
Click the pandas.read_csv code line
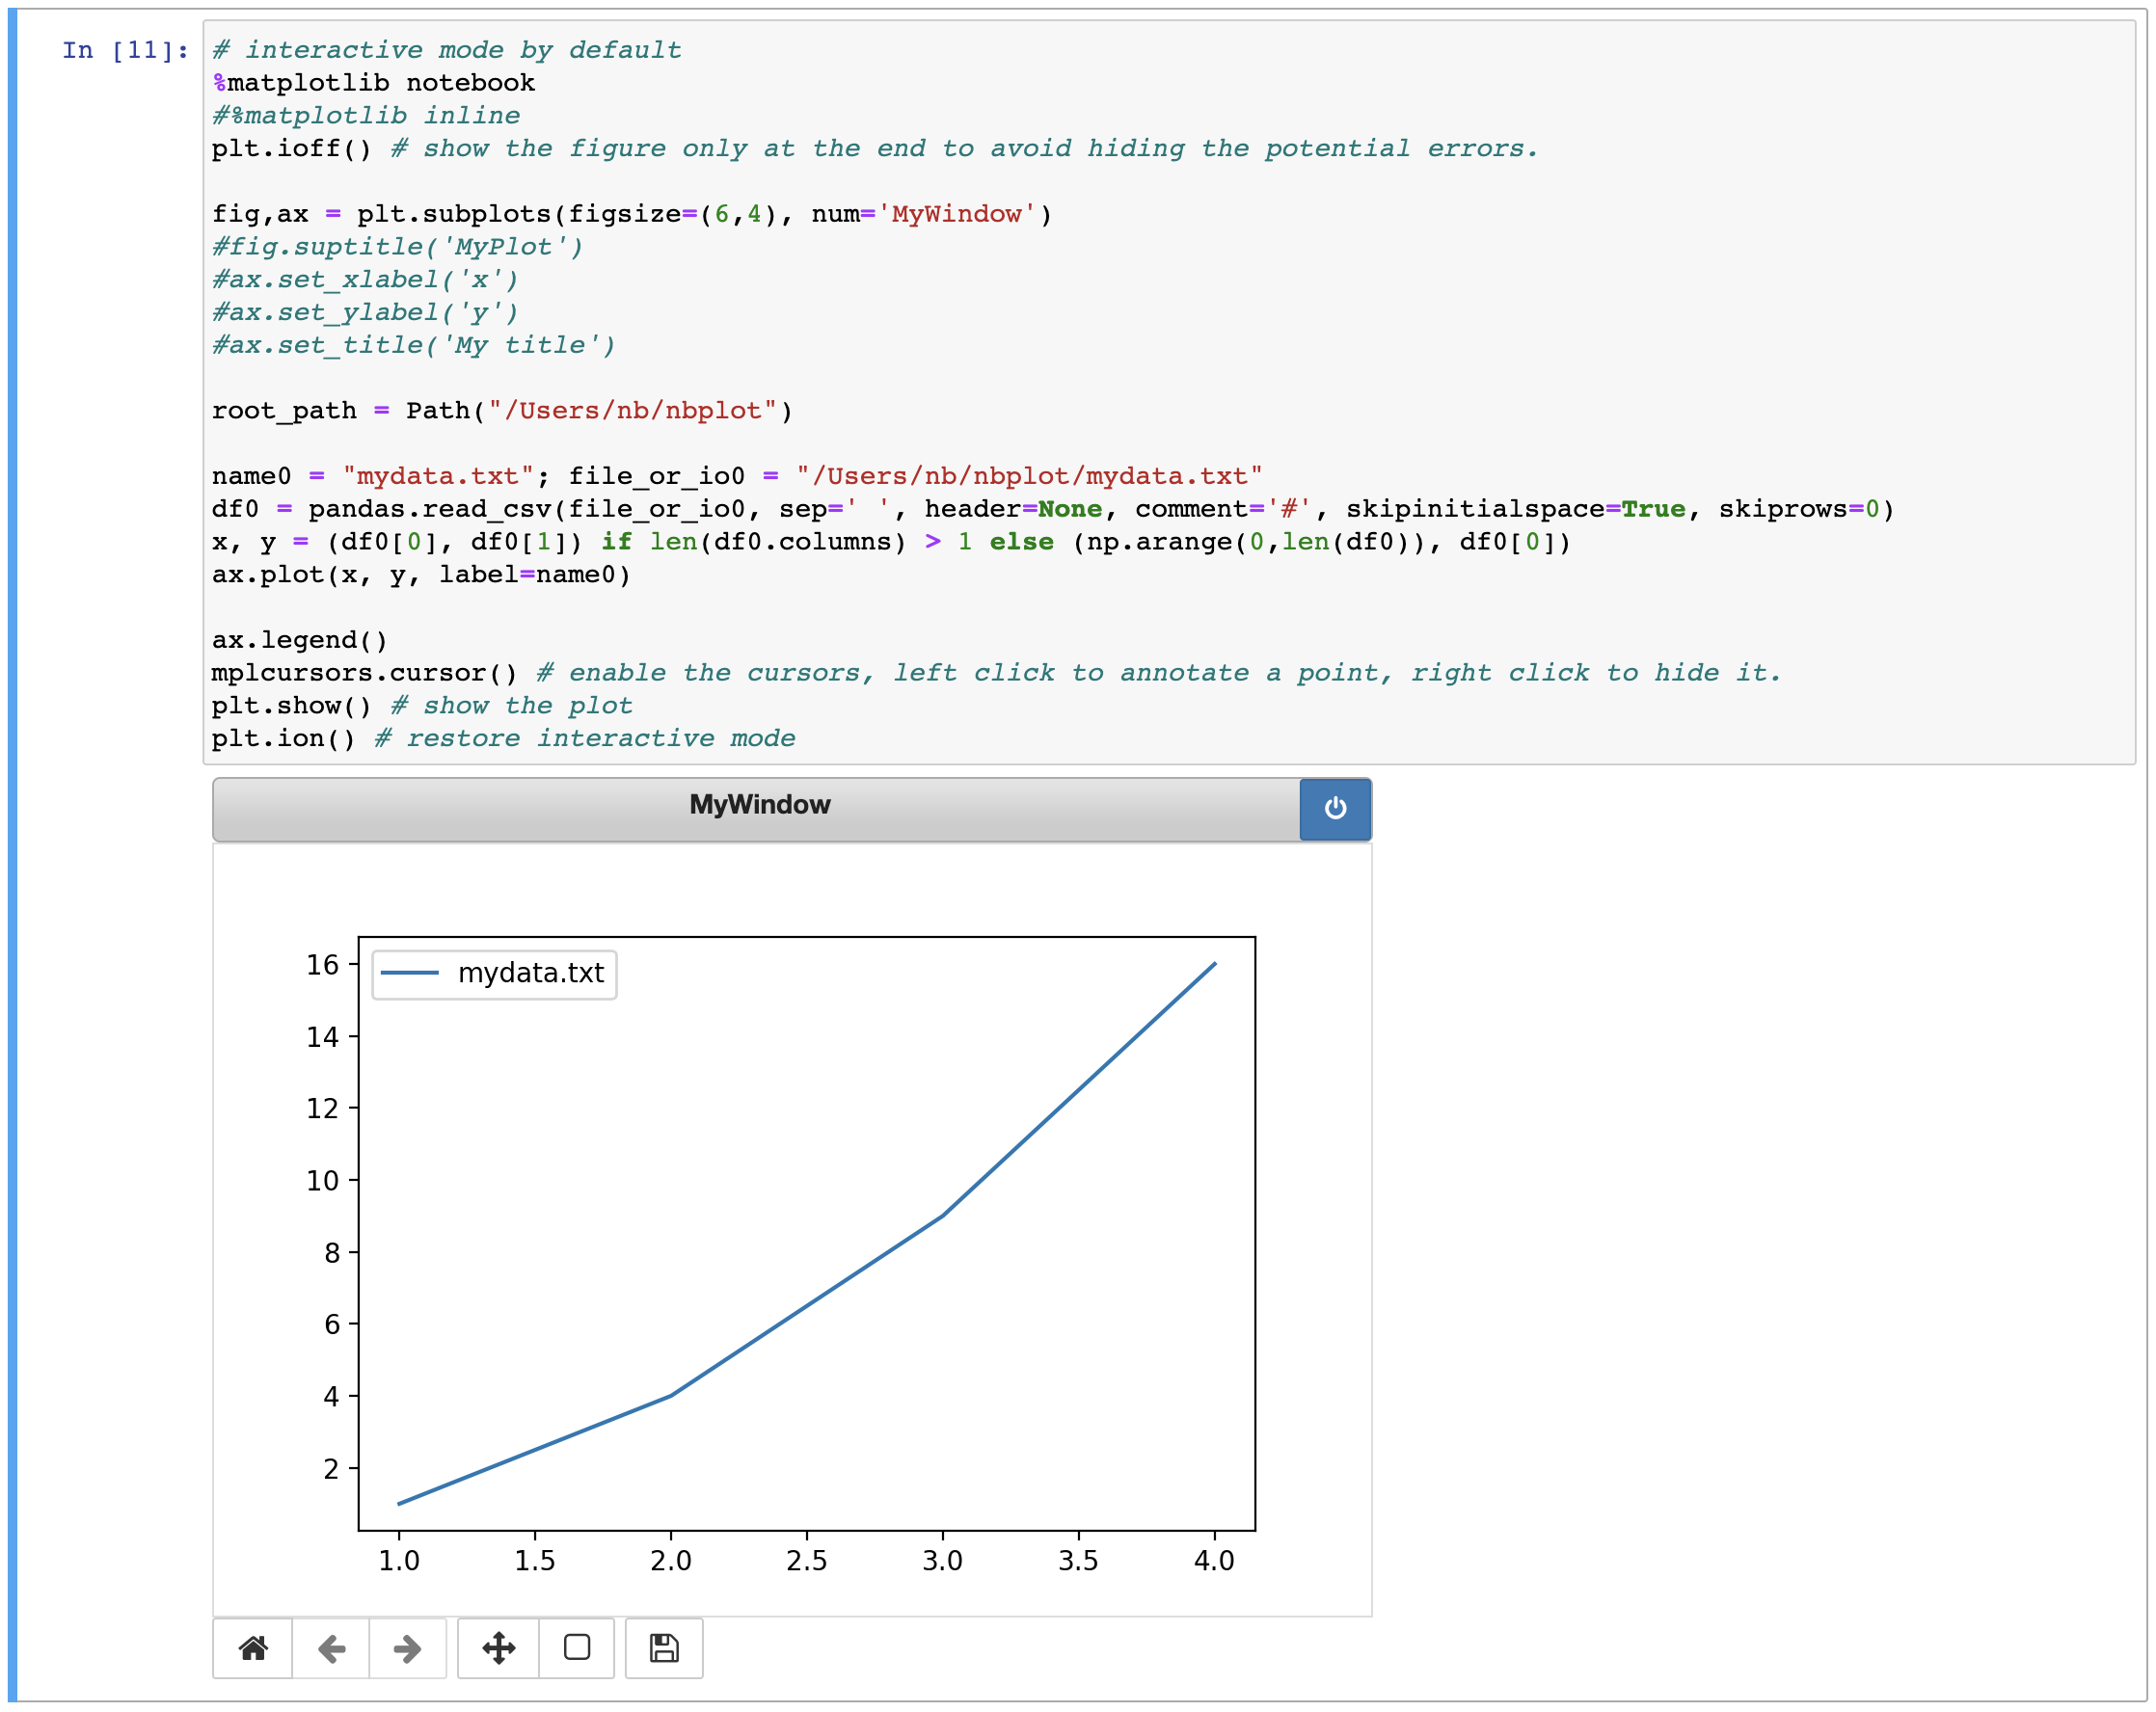point(1053,509)
